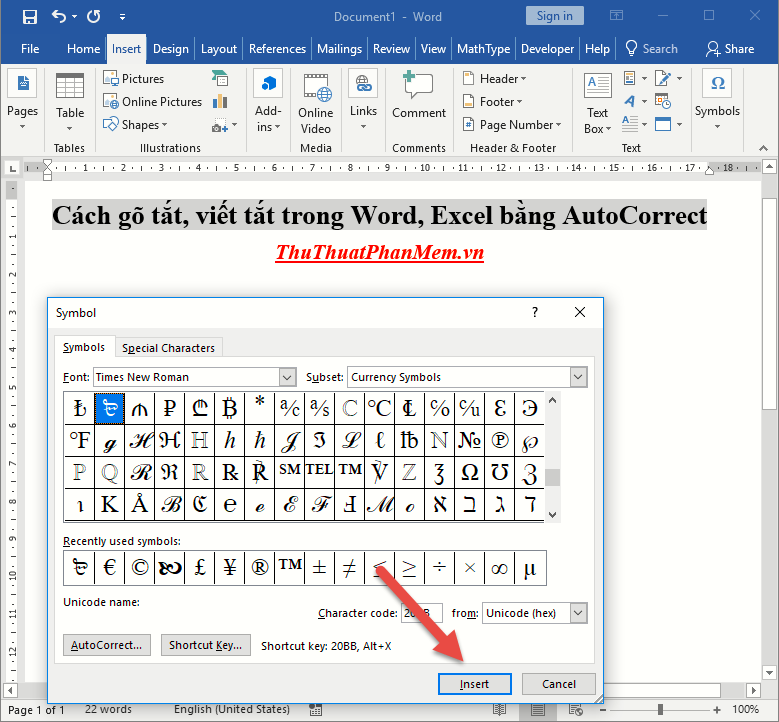Viewport: 779px width, 722px height.
Task: Open the Text Box gallery
Action: [x=598, y=104]
